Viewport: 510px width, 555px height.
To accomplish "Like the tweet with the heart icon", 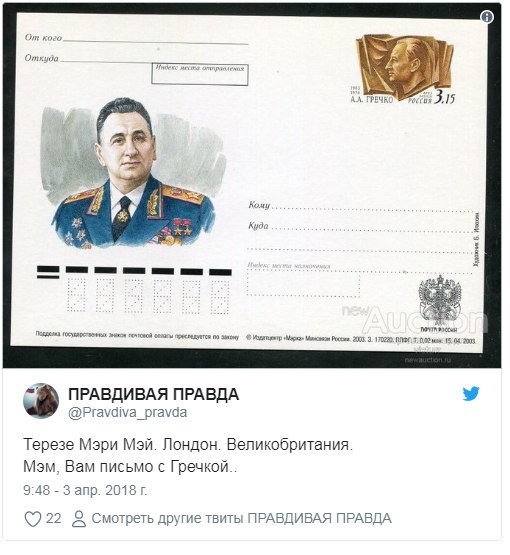I will pyautogui.click(x=33, y=519).
